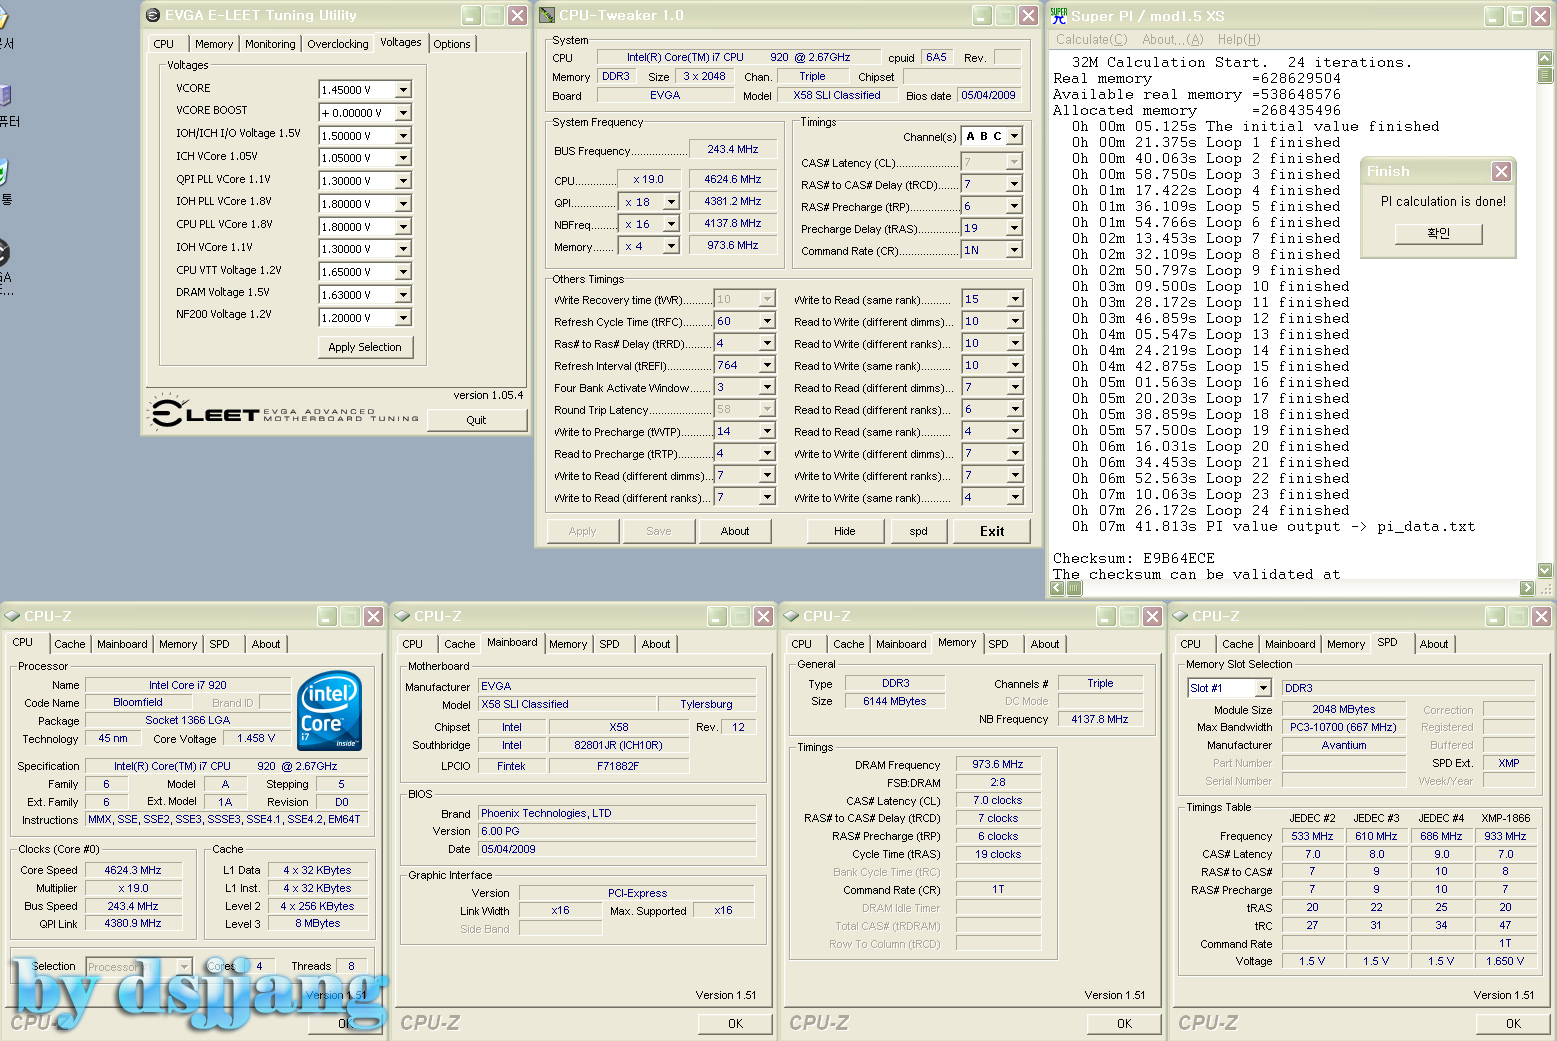Click the Super PI vertical scrollbar up arrow
The width and height of the screenshot is (1557, 1041).
point(1545,58)
